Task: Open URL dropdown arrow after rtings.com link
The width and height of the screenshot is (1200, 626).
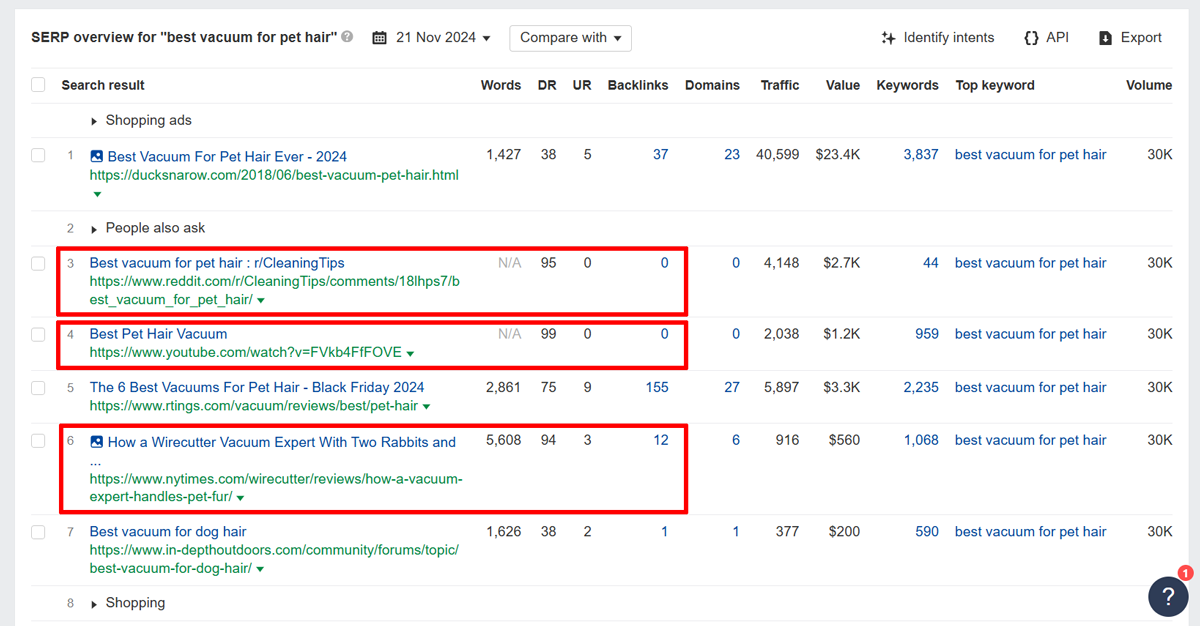Action: [x=427, y=407]
